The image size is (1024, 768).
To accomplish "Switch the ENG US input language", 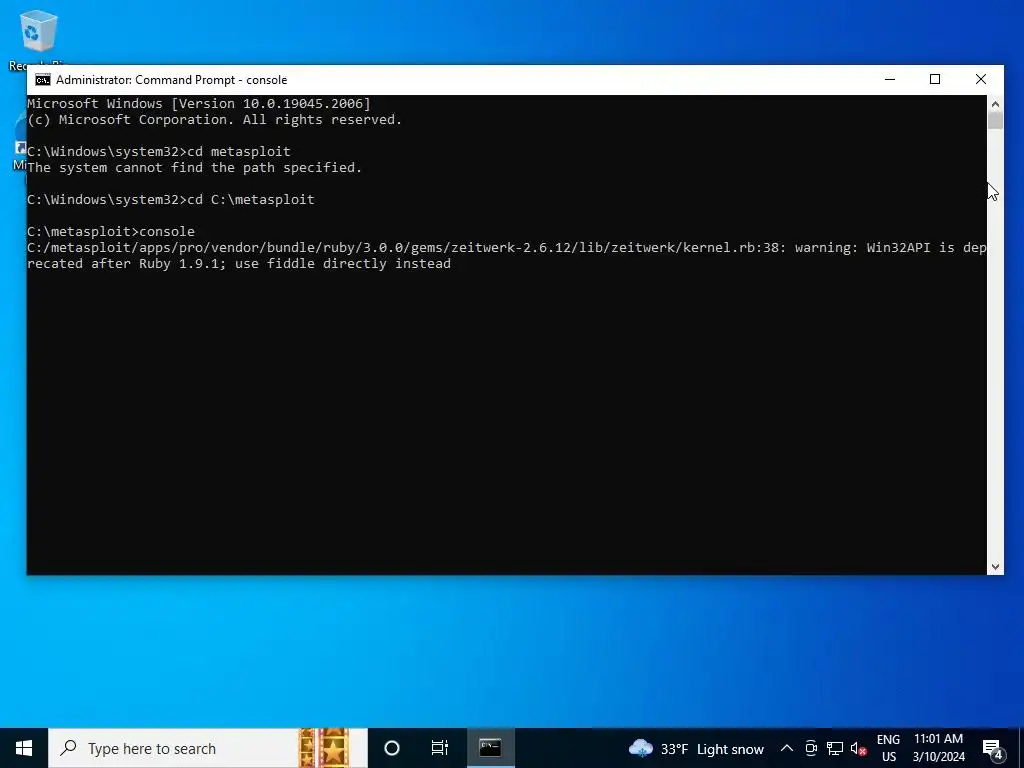I will click(888, 748).
